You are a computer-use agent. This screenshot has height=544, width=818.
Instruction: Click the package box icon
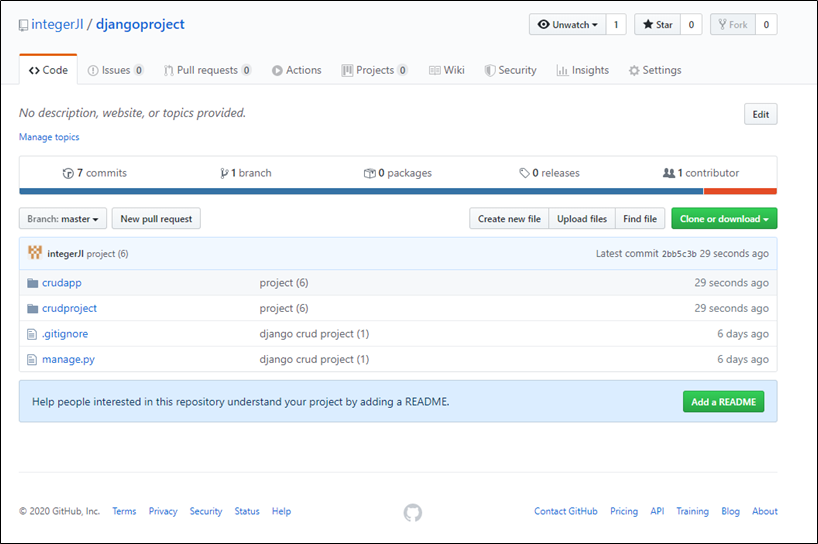coord(369,173)
